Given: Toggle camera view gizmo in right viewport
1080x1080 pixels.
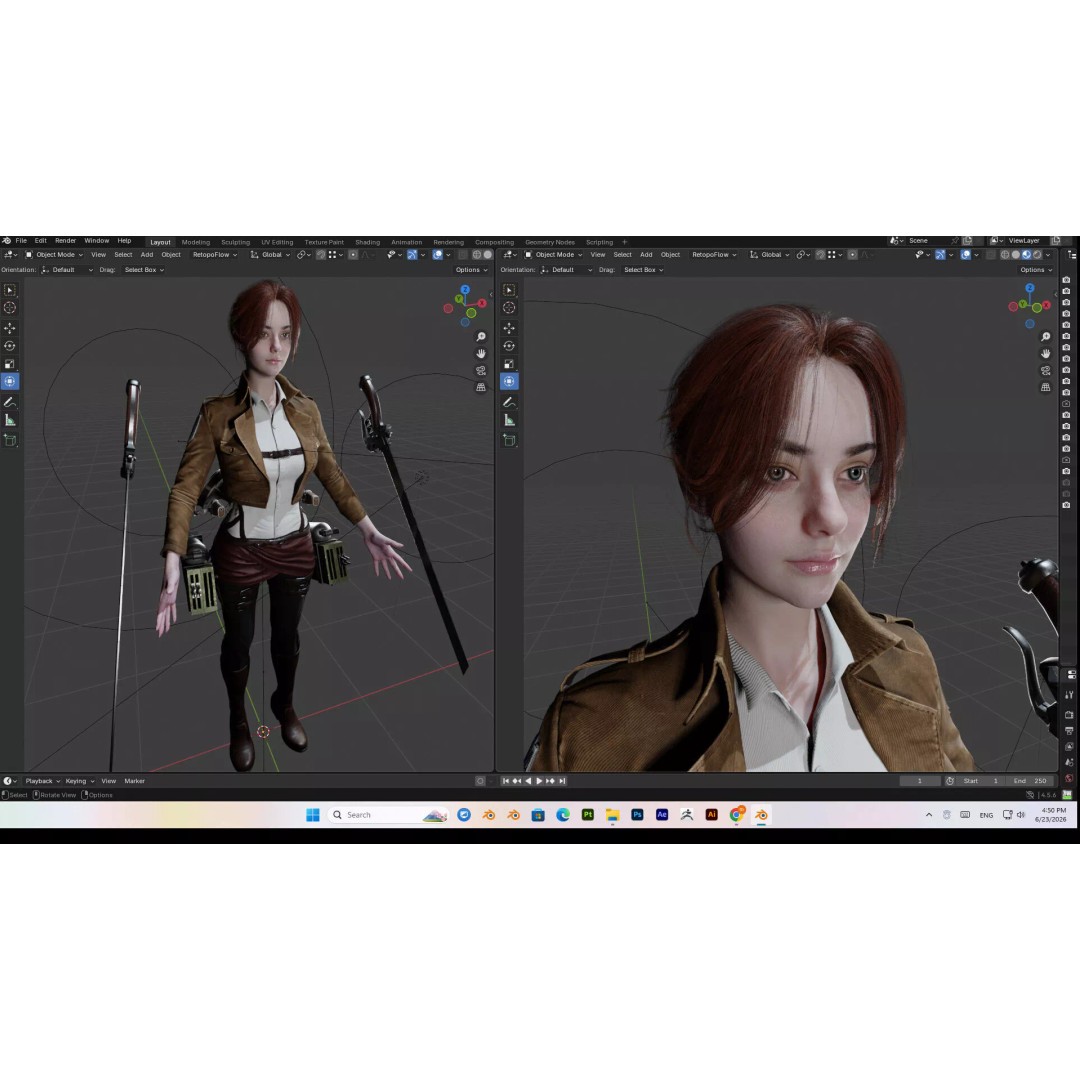Looking at the screenshot, I should (x=1046, y=371).
